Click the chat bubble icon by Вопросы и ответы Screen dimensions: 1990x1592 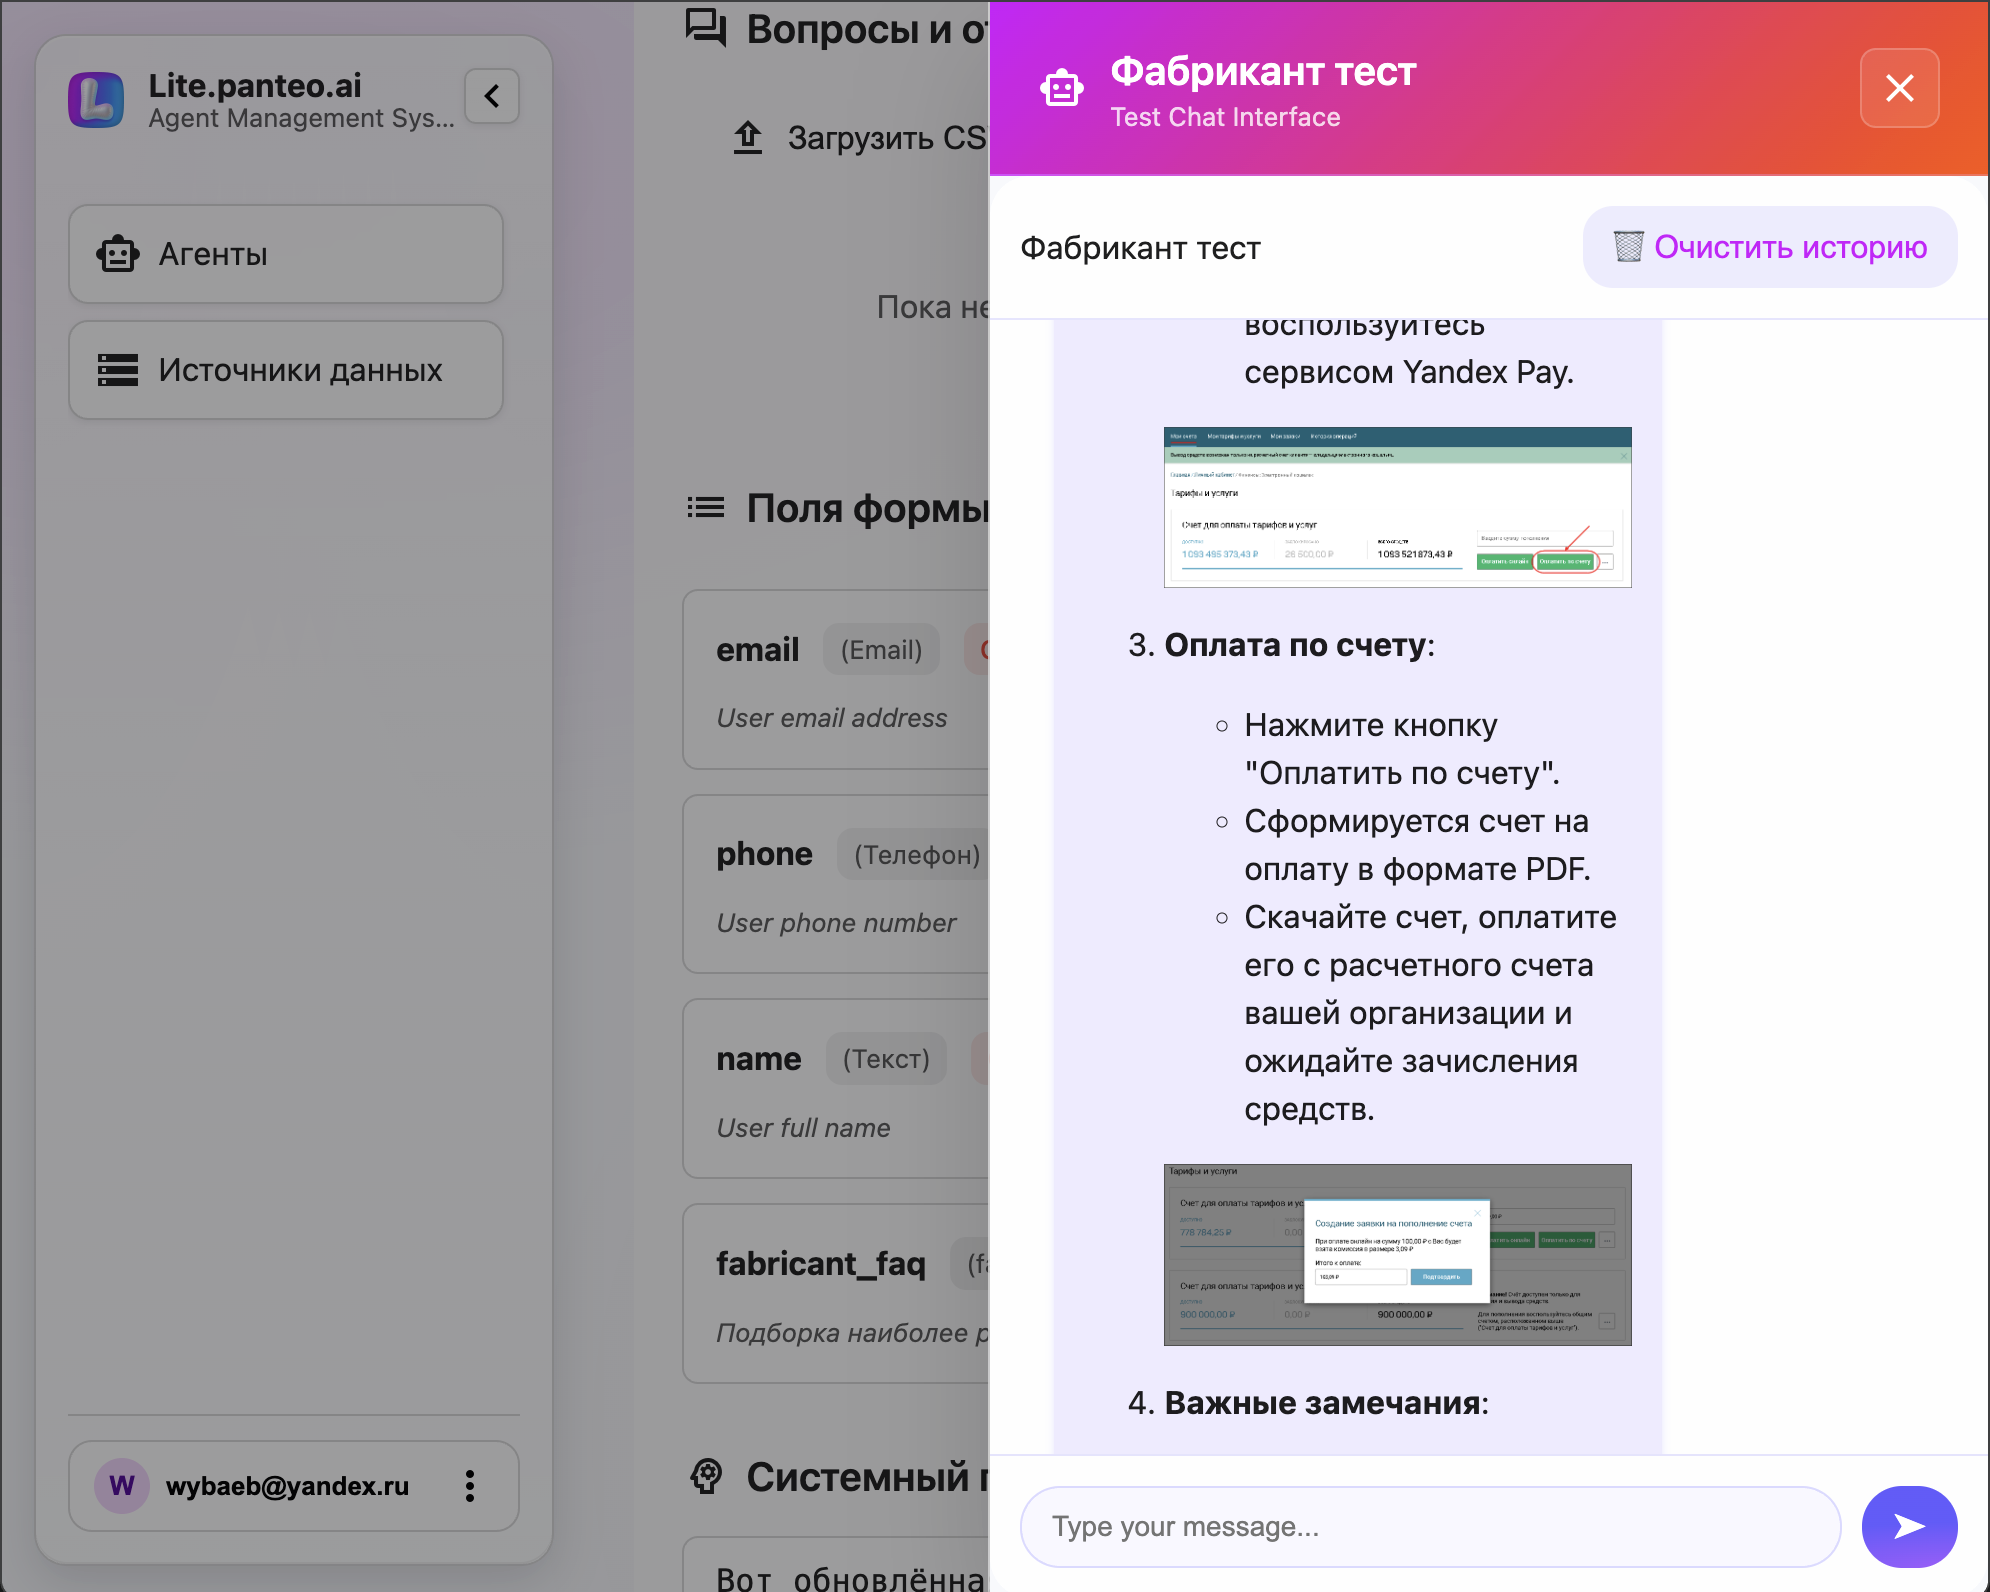(706, 28)
